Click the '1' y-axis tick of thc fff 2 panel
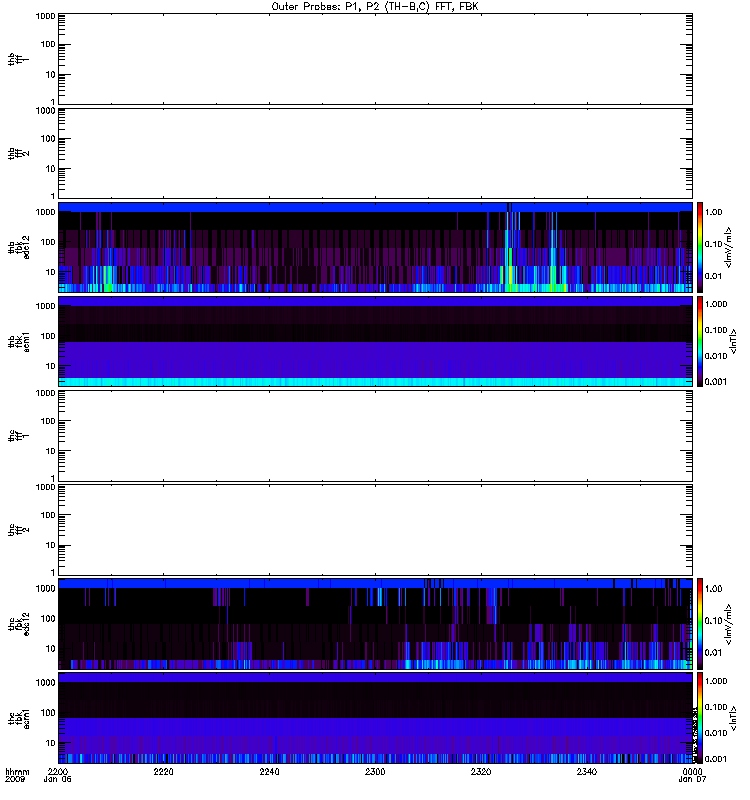This screenshot has height=800, width=750. (53, 572)
